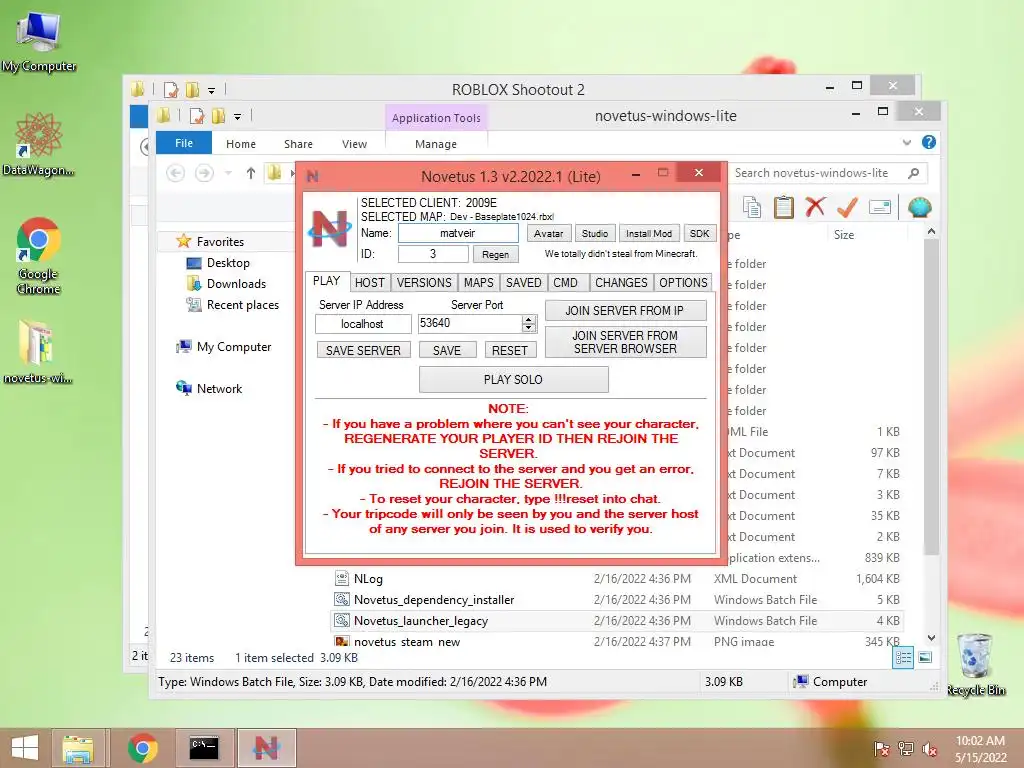Open the Recycle Bin

click(976, 665)
